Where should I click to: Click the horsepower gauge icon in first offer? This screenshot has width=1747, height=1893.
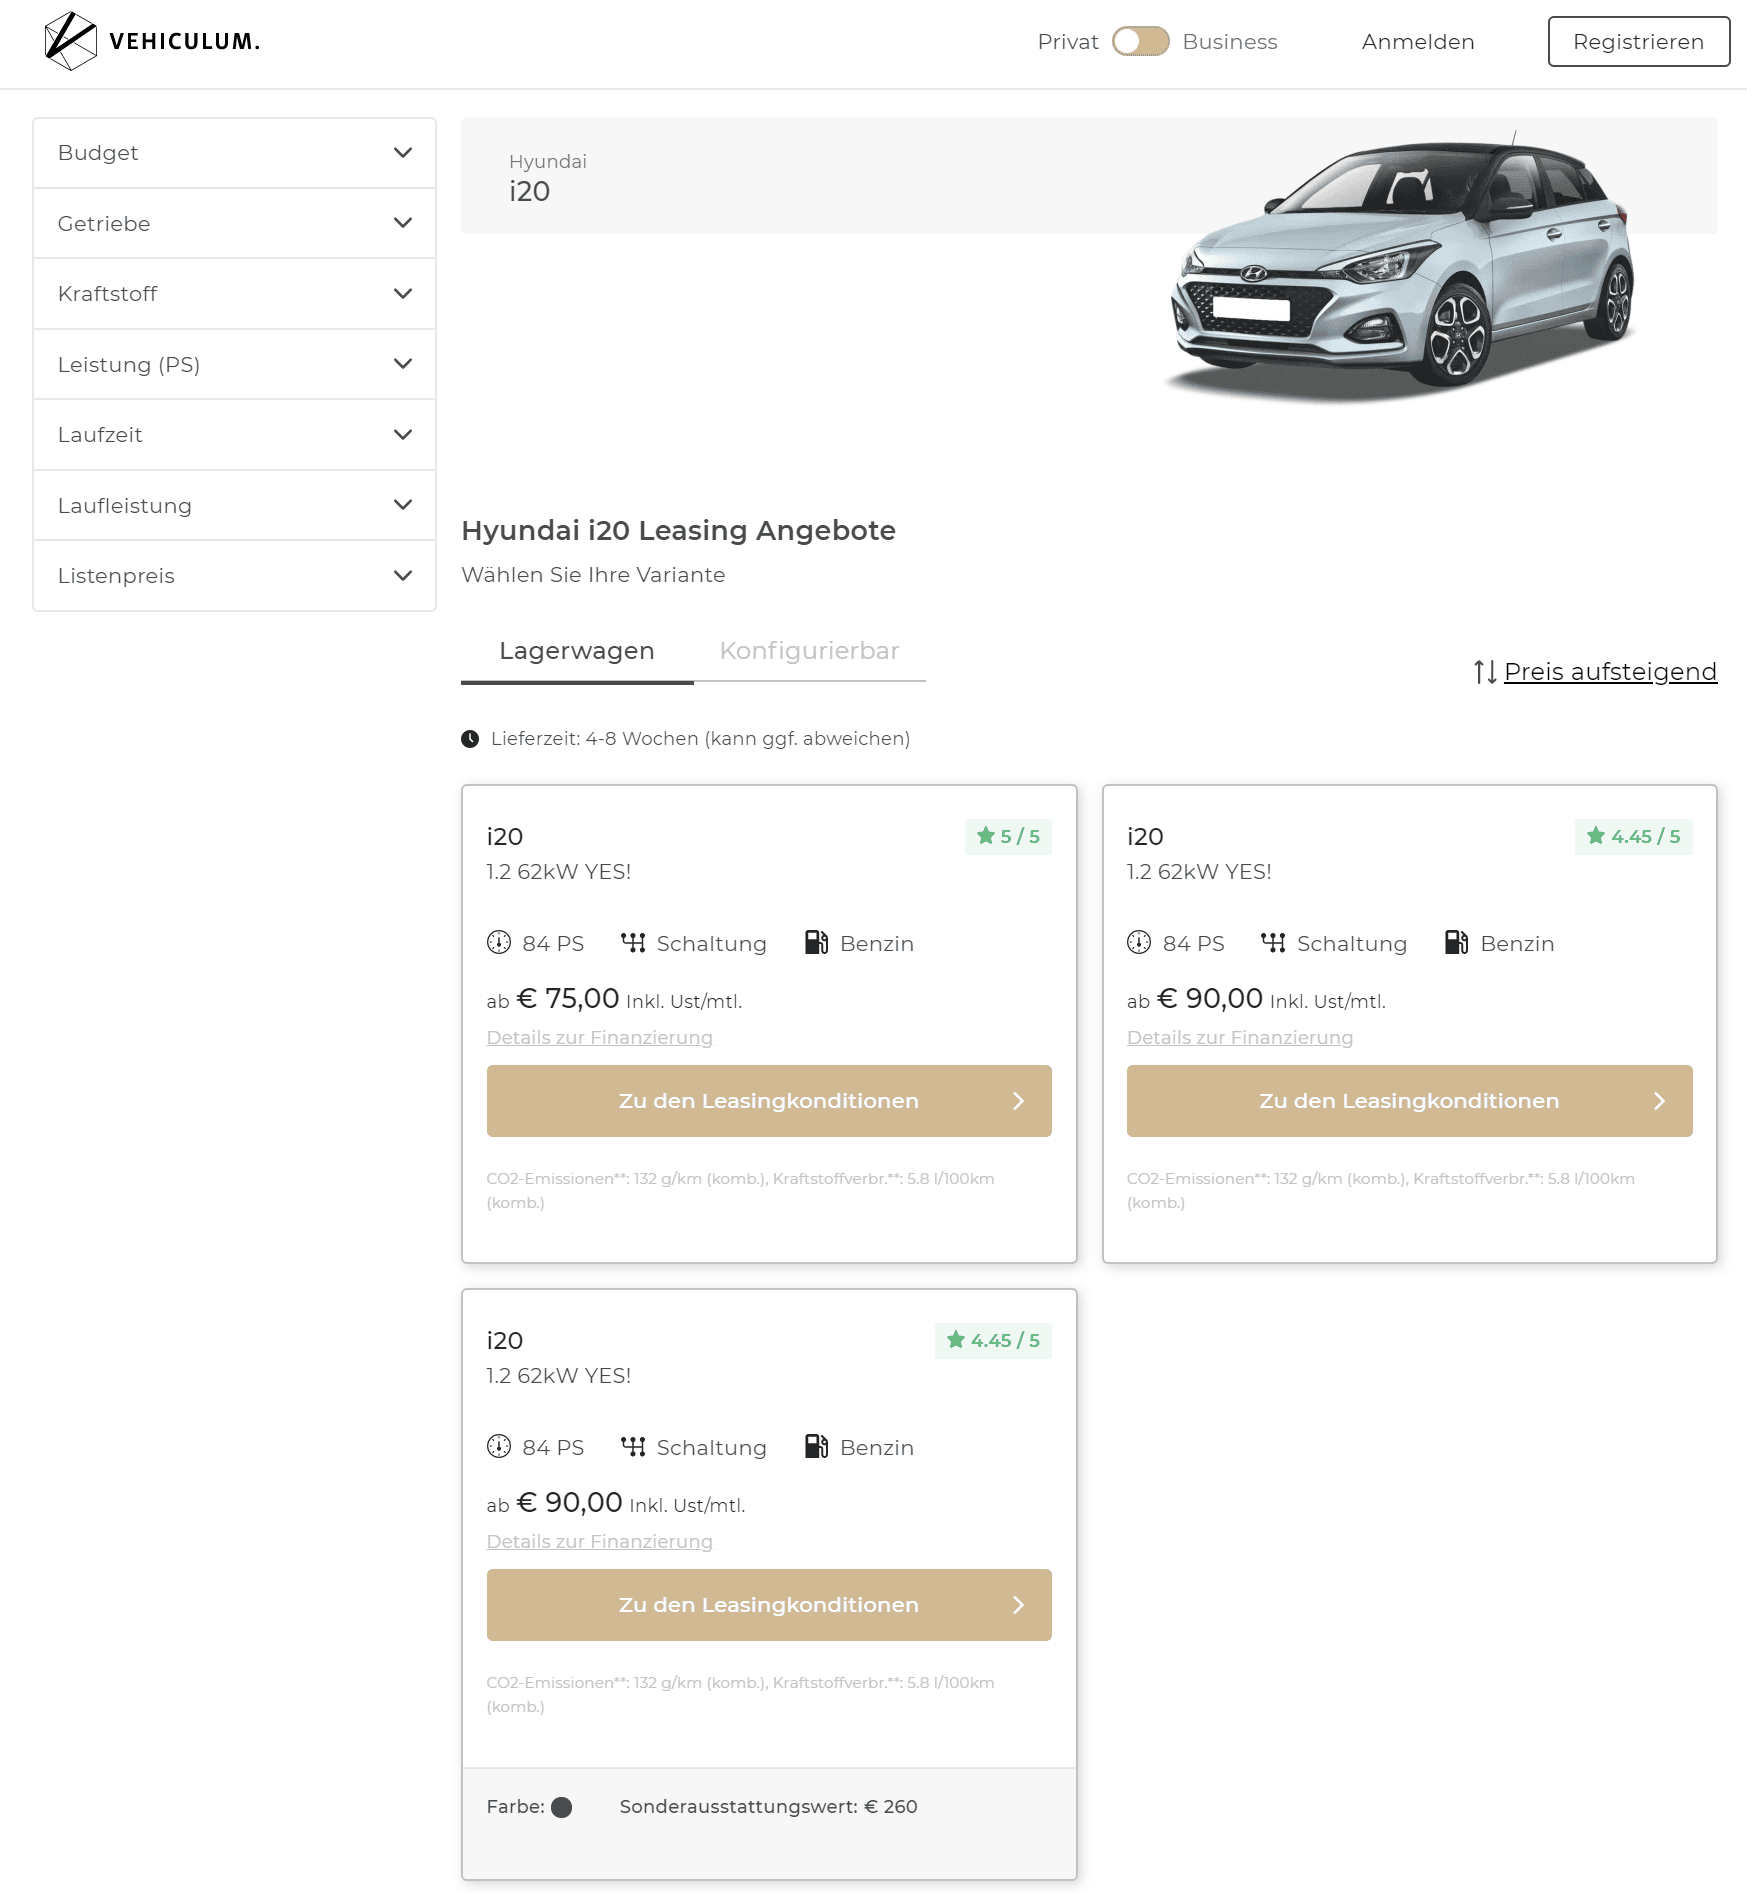(499, 943)
